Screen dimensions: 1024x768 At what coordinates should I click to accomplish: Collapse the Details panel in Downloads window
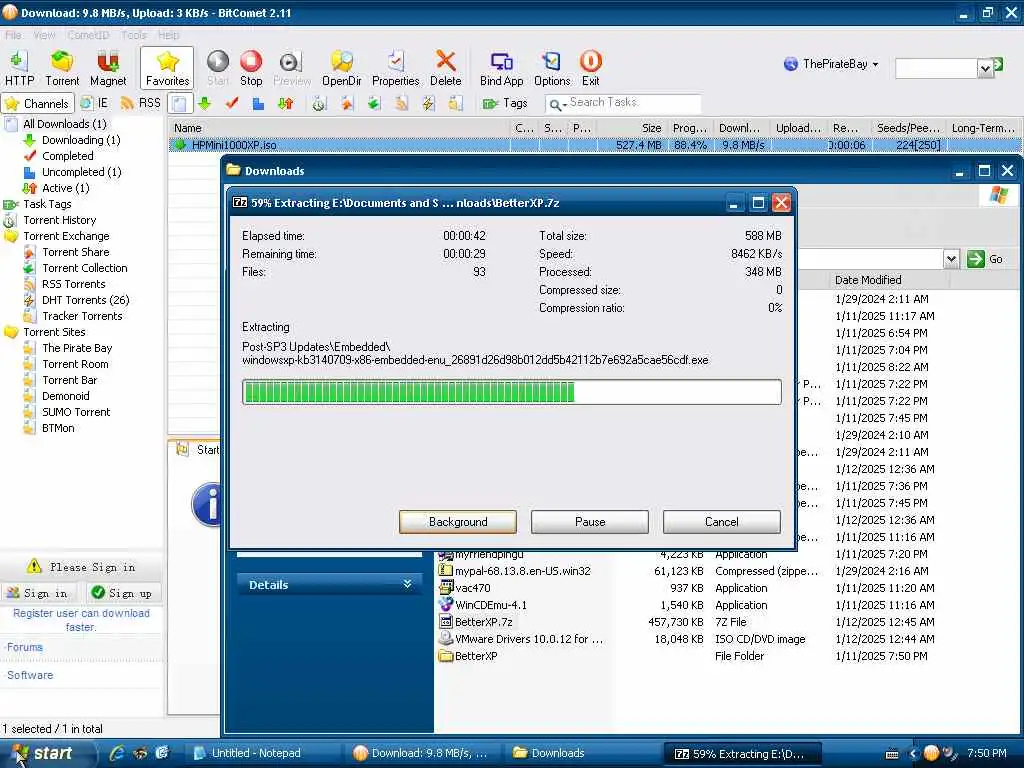tap(407, 584)
